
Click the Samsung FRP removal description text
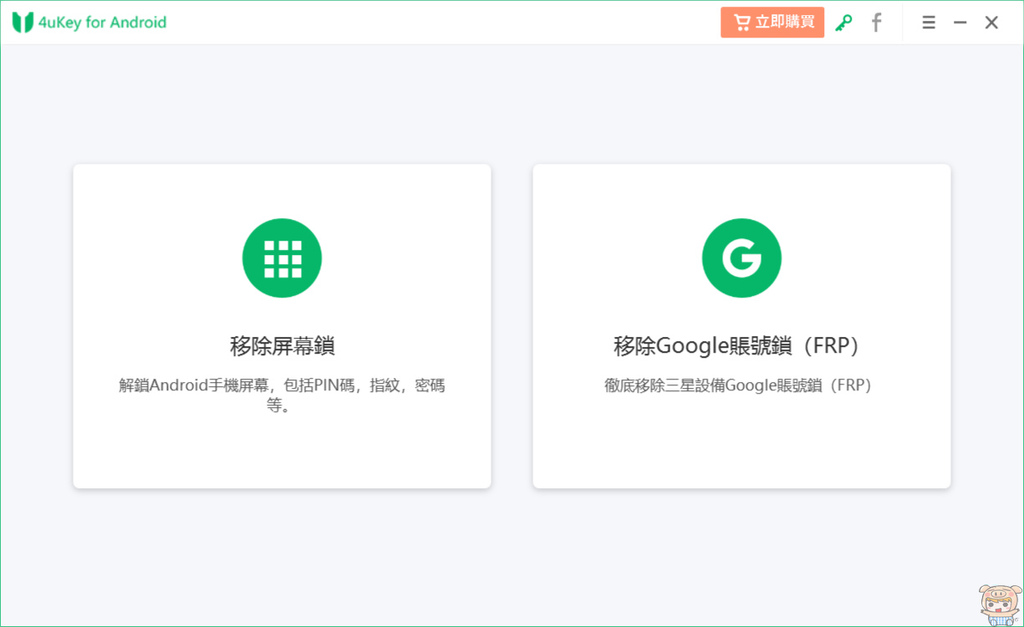[741, 385]
